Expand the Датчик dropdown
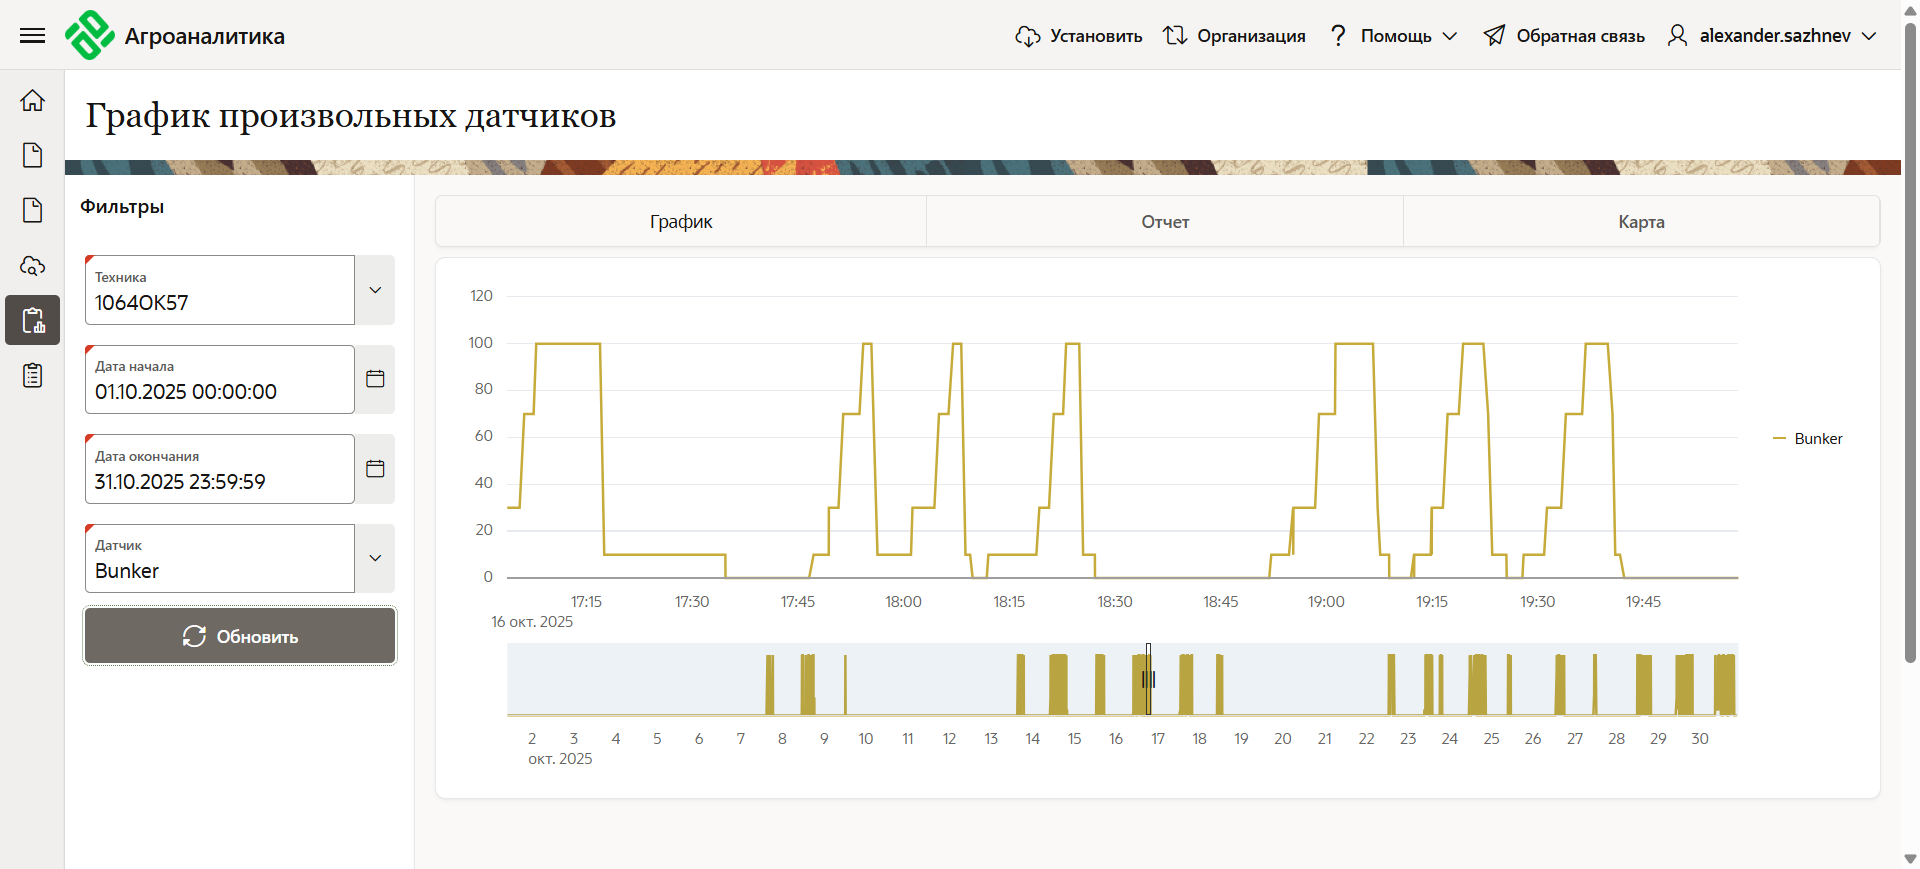1920x869 pixels. click(375, 558)
